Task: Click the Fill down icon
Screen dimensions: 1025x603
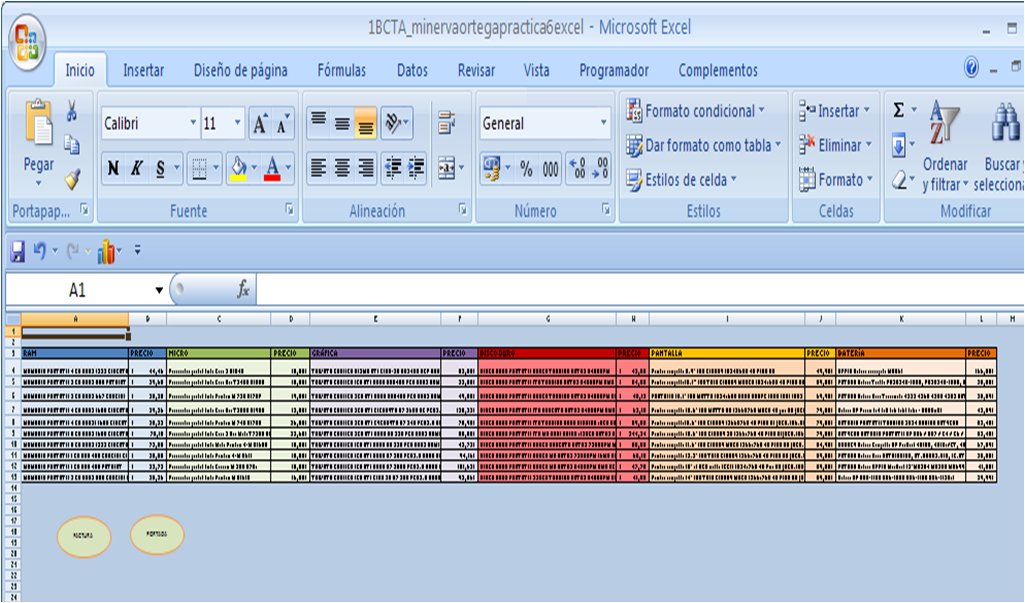Action: click(899, 145)
